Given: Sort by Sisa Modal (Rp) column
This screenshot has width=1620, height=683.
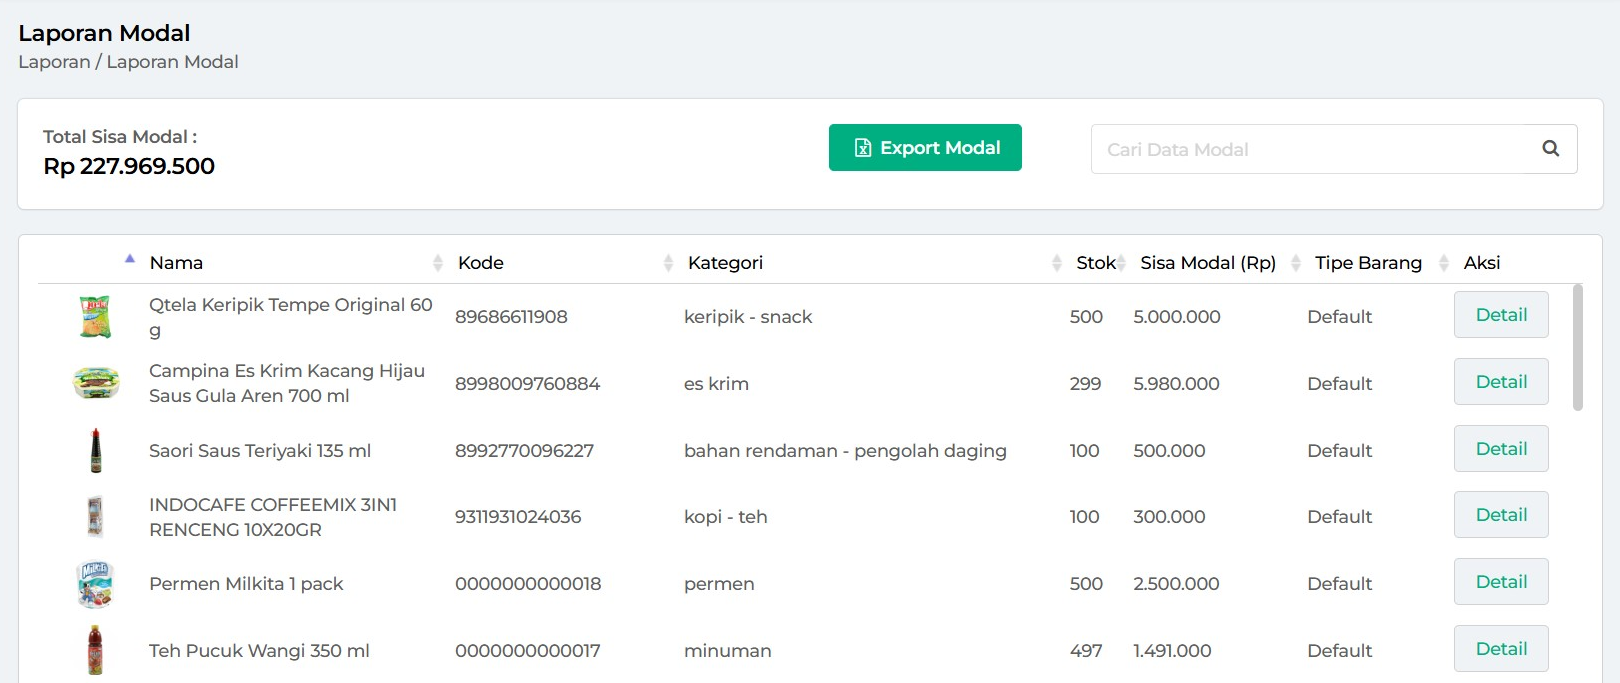Looking at the screenshot, I should pos(1208,263).
